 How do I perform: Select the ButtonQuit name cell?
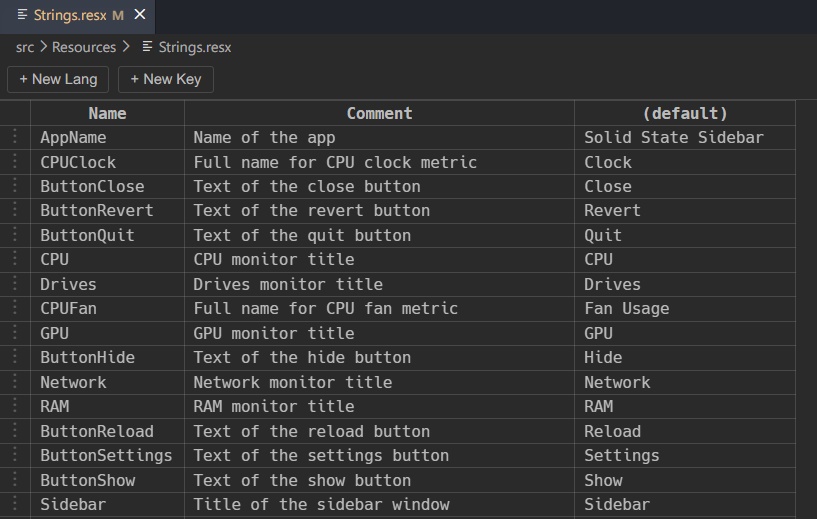(x=107, y=236)
